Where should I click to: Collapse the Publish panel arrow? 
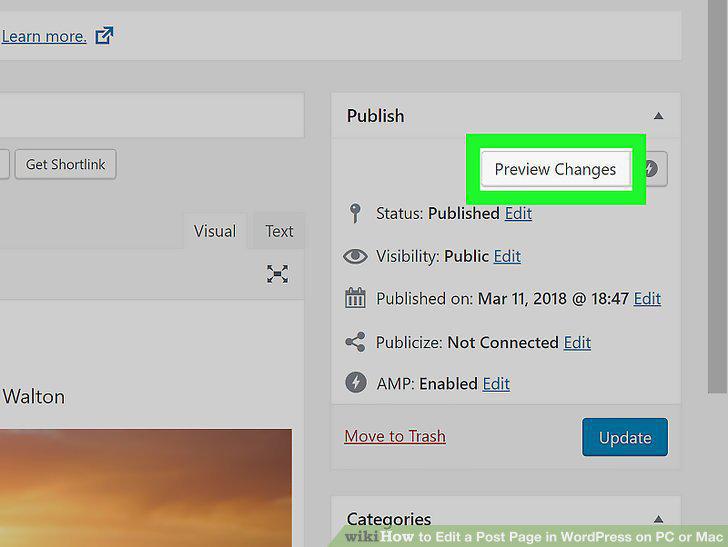point(658,116)
